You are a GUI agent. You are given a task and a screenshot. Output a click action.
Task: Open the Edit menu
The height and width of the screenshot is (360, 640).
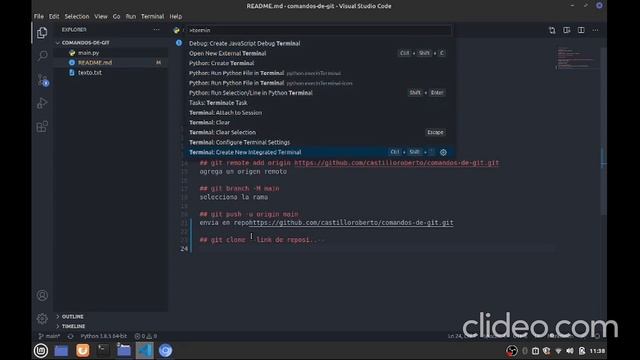pyautogui.click(x=54, y=16)
